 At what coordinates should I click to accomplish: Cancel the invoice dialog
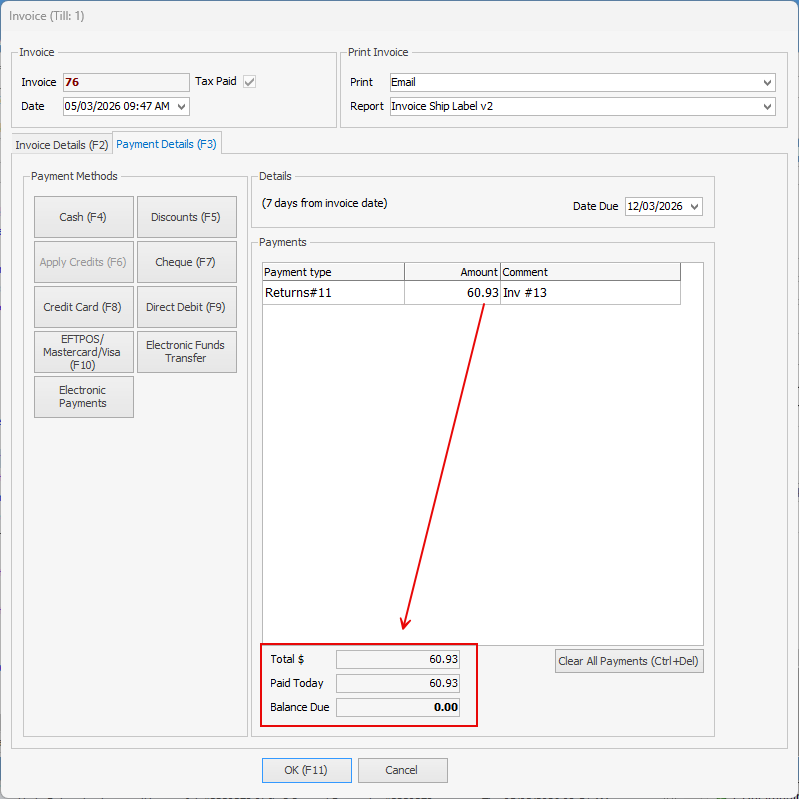(x=403, y=770)
